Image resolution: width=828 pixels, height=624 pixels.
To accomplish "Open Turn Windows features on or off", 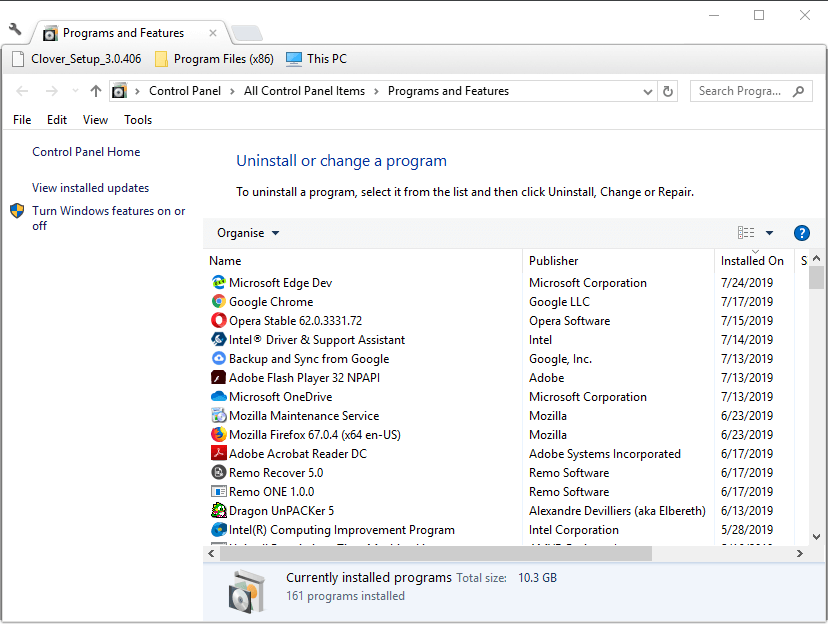I will (x=108, y=218).
